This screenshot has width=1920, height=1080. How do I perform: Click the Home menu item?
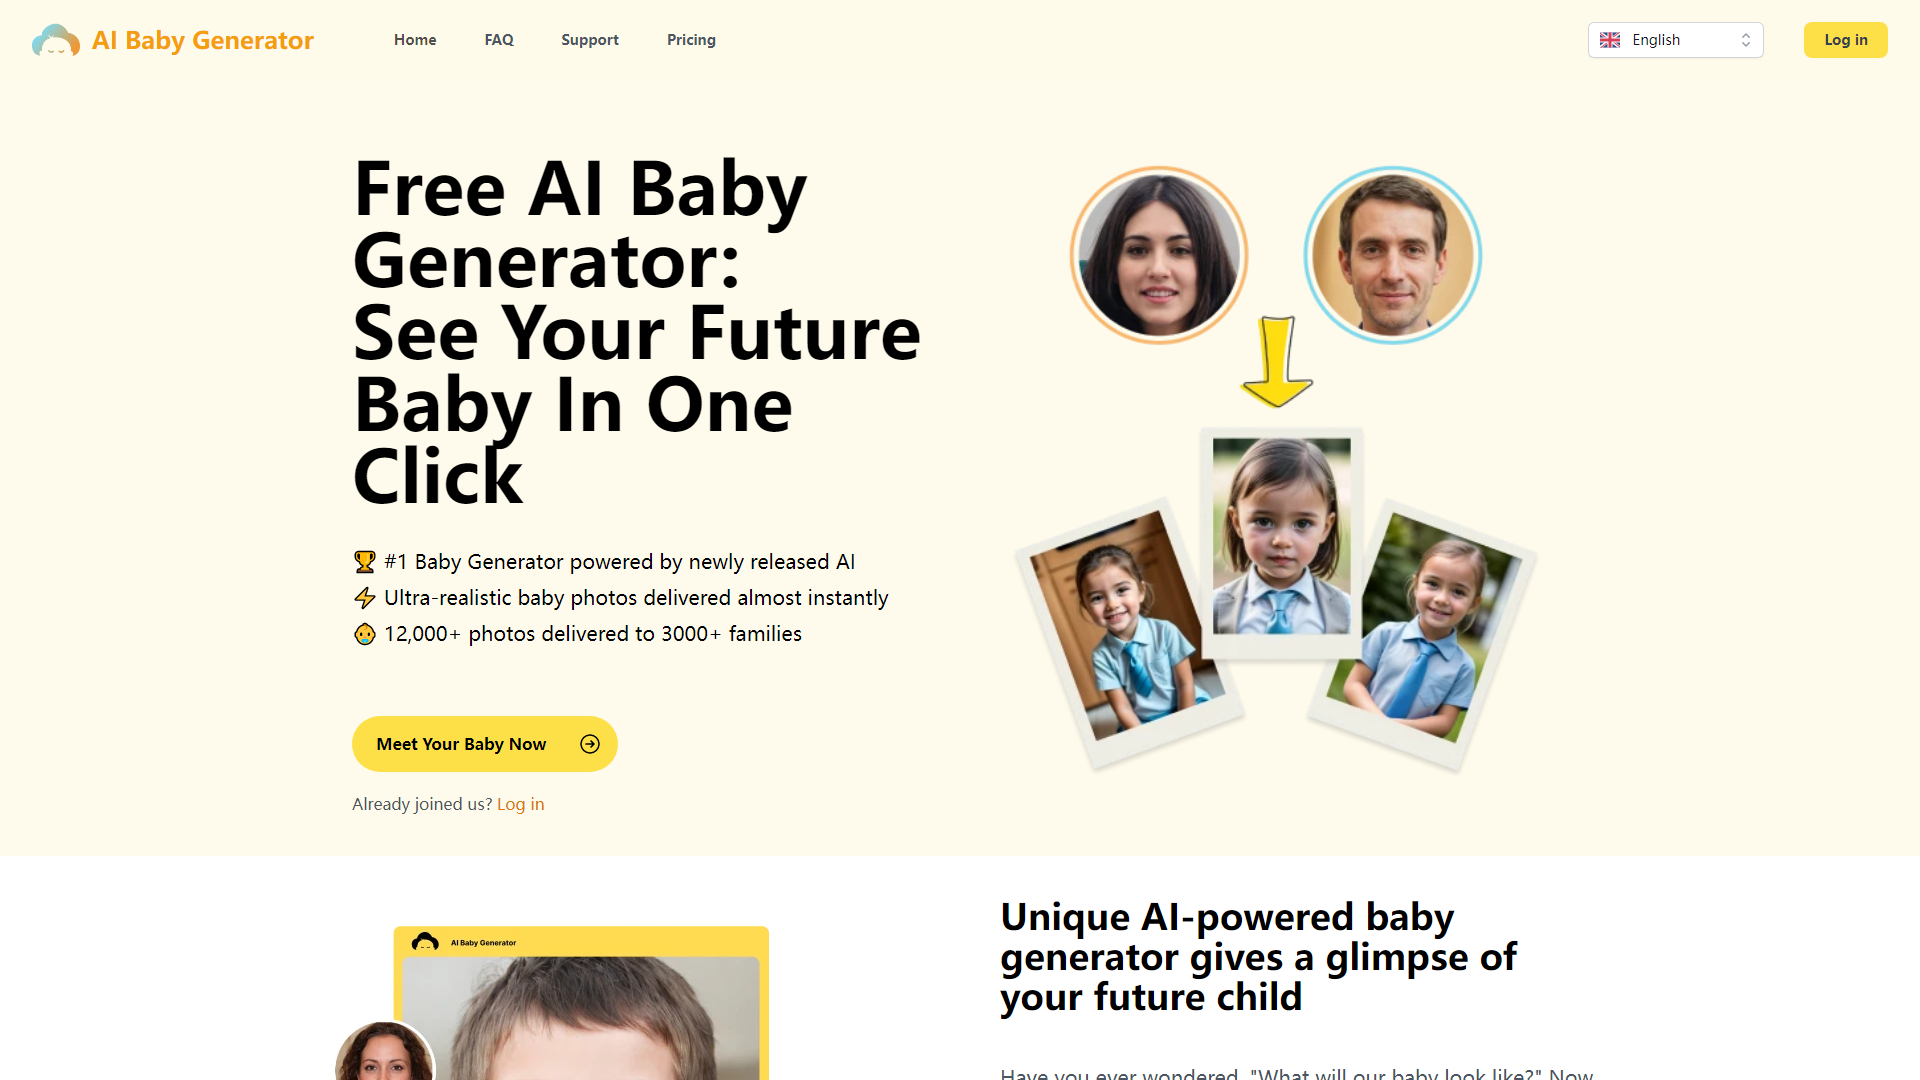tap(414, 40)
